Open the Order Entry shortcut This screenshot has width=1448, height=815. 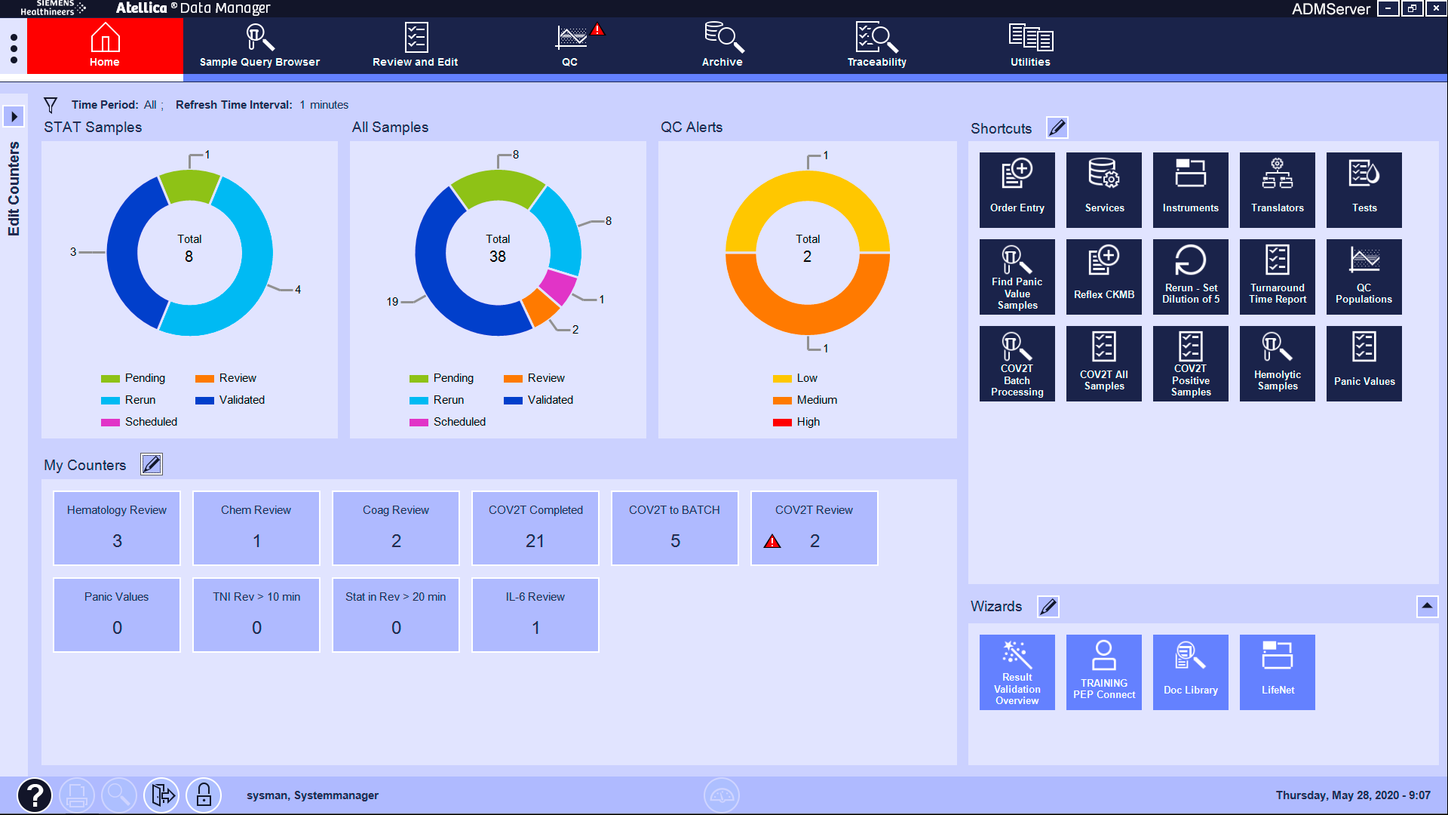pyautogui.click(x=1017, y=190)
